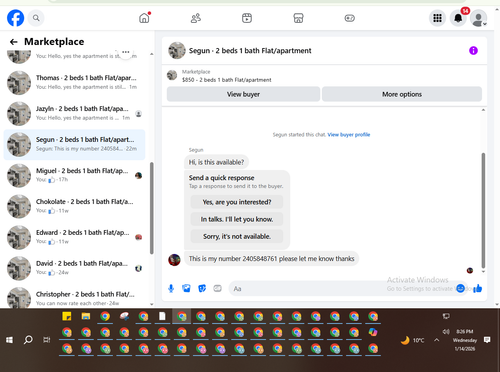
Task: Open Thomas conversation in chat list
Action: 74,82
